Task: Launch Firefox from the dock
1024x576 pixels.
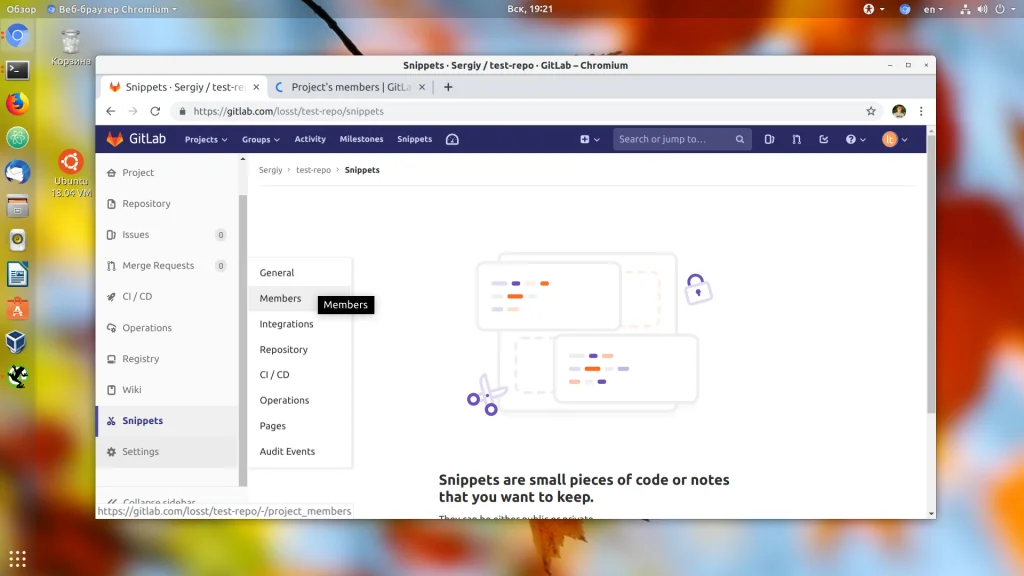Action: click(x=18, y=104)
